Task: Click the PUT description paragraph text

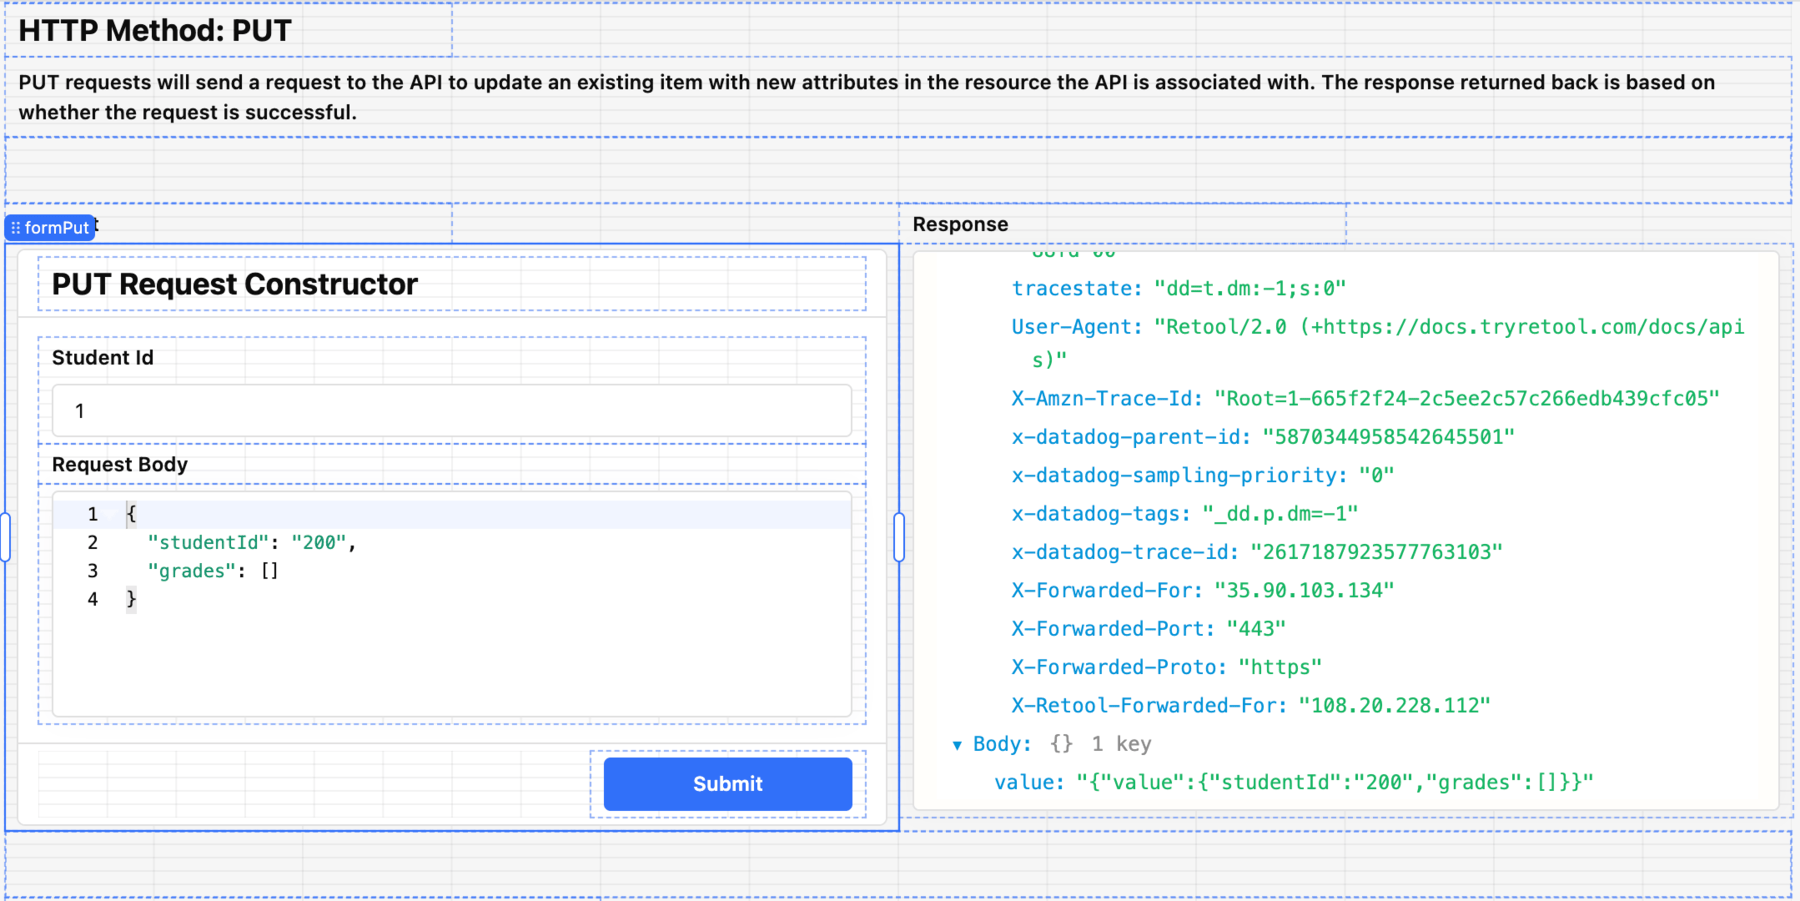Action: 867,97
